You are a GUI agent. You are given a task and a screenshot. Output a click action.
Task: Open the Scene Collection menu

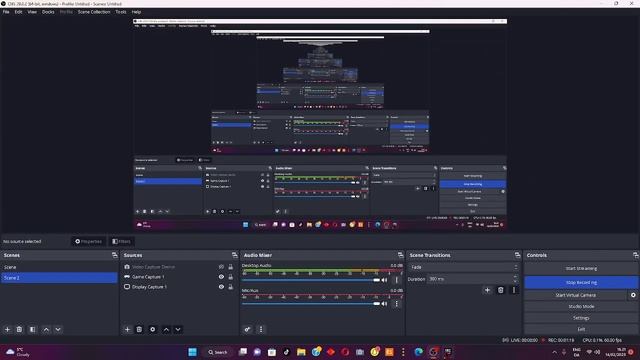[94, 12]
